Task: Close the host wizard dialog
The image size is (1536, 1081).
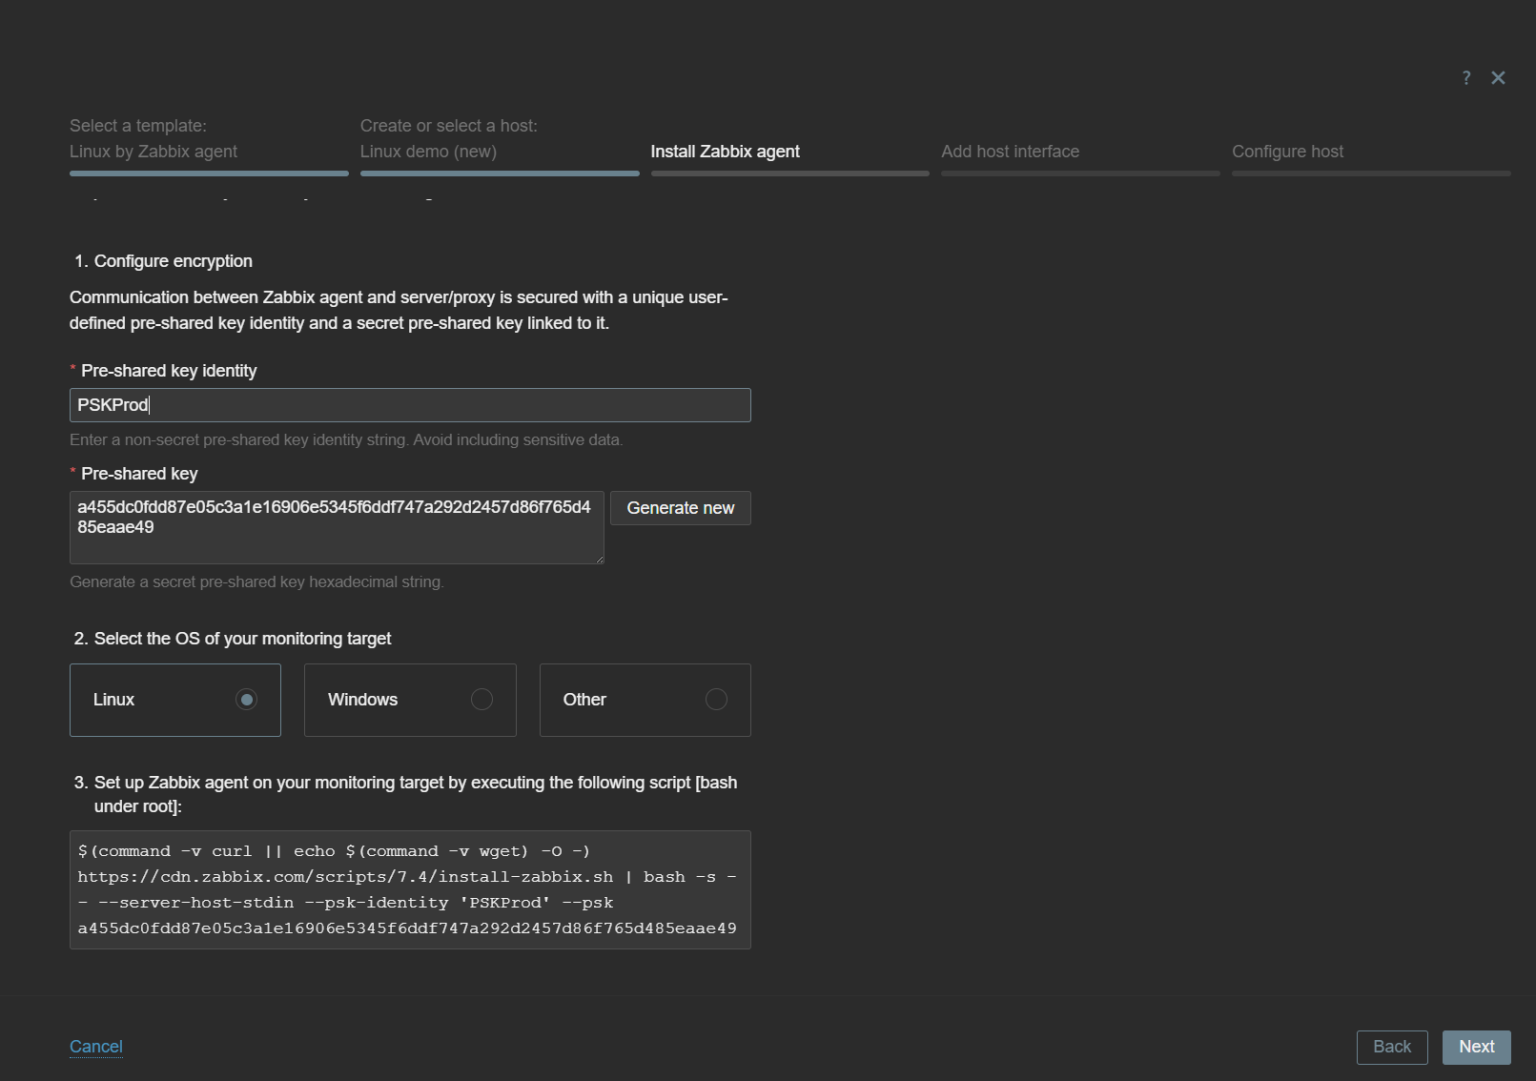Action: pyautogui.click(x=1498, y=78)
